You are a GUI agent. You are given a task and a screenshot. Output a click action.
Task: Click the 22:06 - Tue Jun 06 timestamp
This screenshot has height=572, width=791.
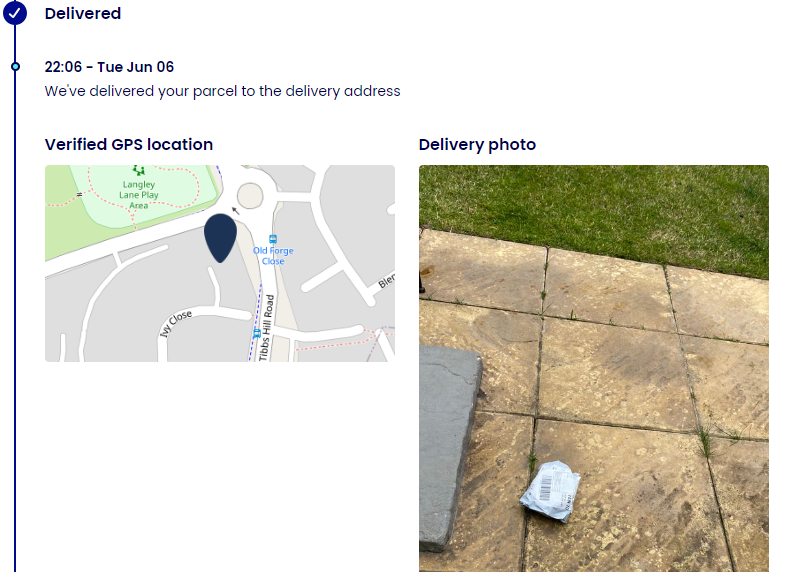pos(109,67)
